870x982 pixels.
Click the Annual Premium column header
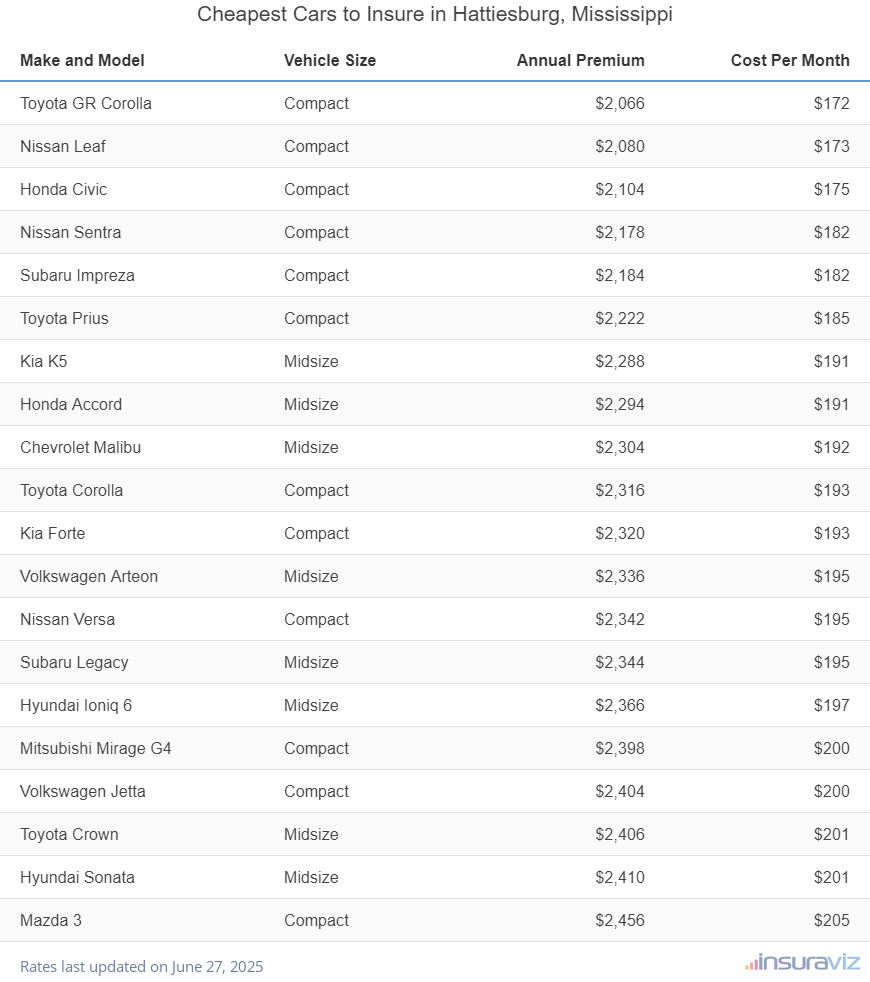[x=580, y=60]
